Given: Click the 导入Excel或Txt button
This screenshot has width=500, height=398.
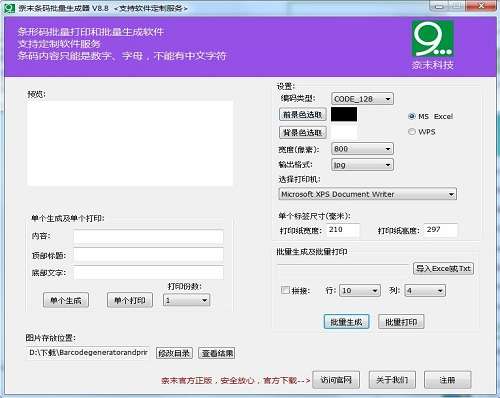Looking at the screenshot, I should (443, 268).
